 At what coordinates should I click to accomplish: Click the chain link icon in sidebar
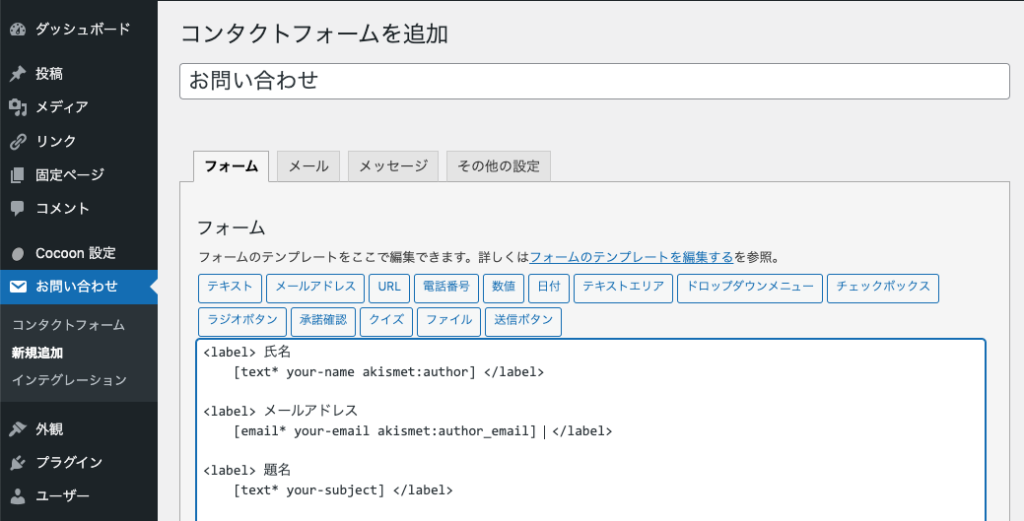click(x=18, y=142)
